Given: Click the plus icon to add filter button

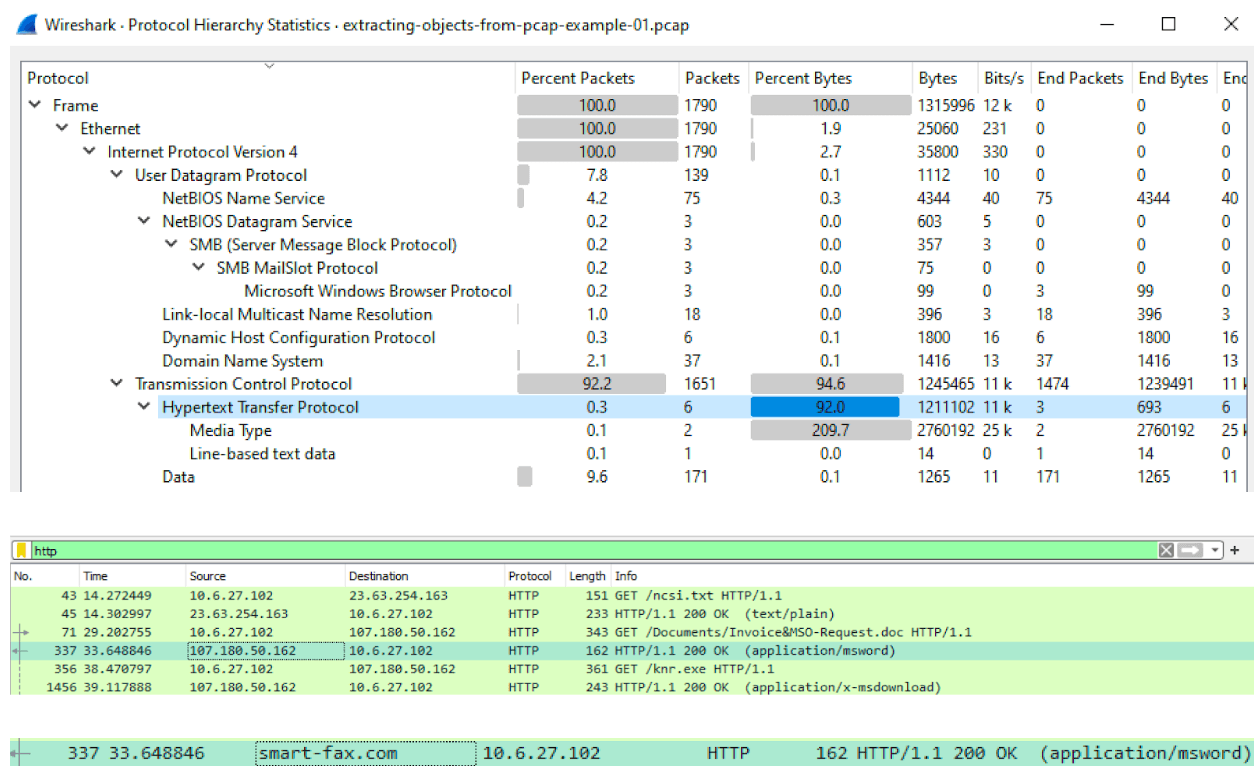Looking at the screenshot, I should pyautogui.click(x=1235, y=550).
